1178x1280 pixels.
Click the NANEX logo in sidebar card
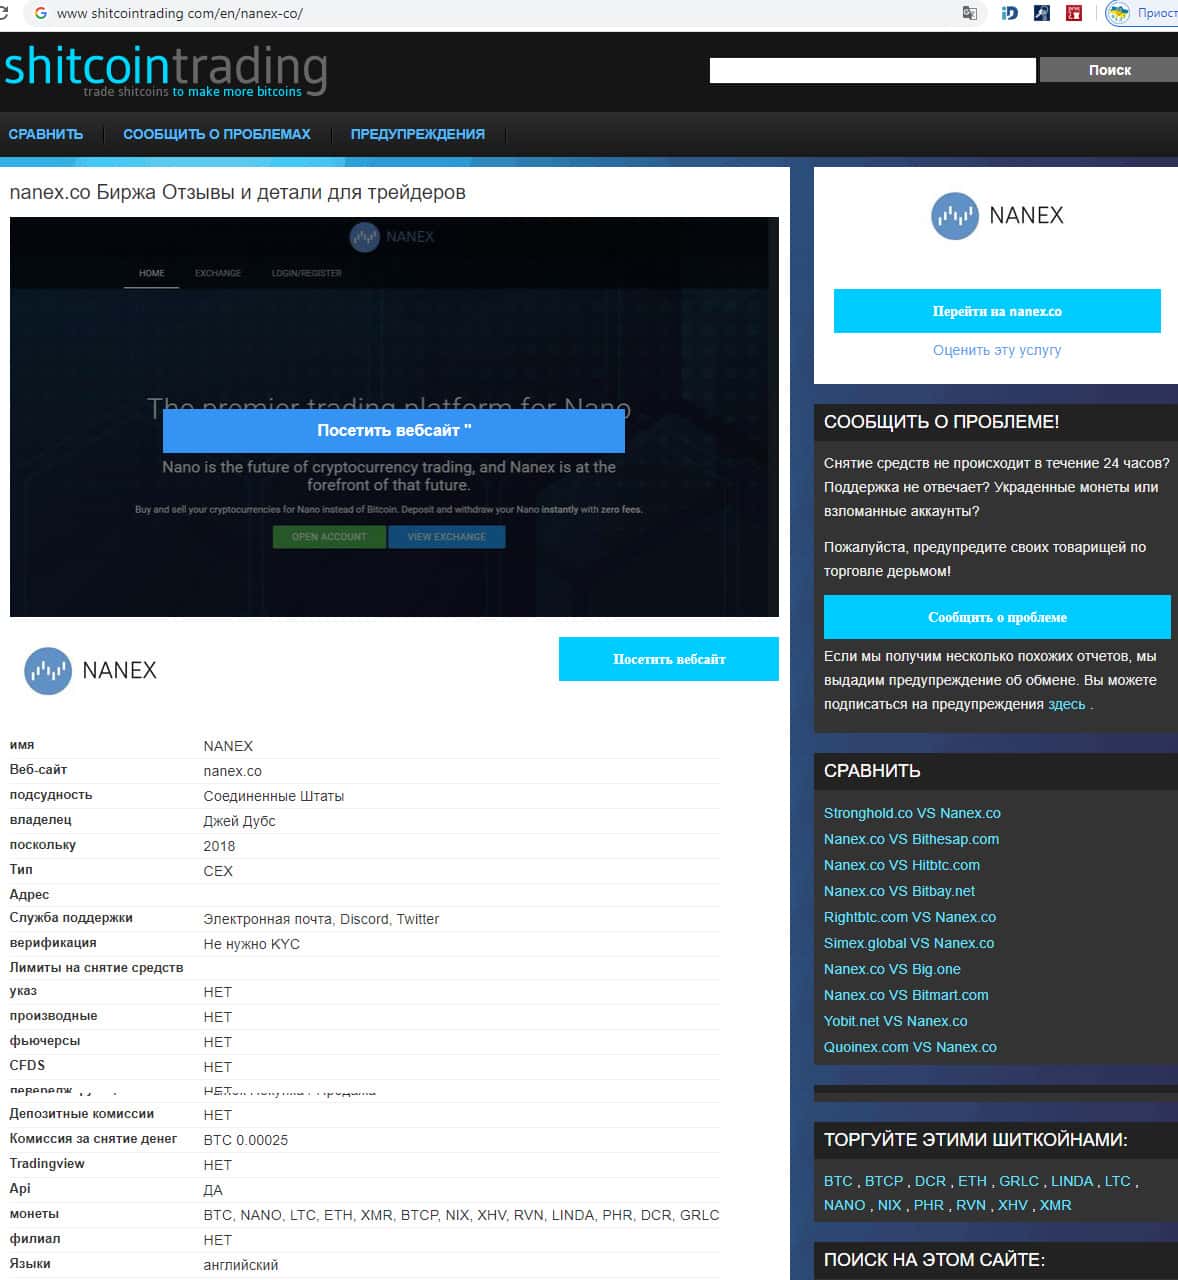997,215
